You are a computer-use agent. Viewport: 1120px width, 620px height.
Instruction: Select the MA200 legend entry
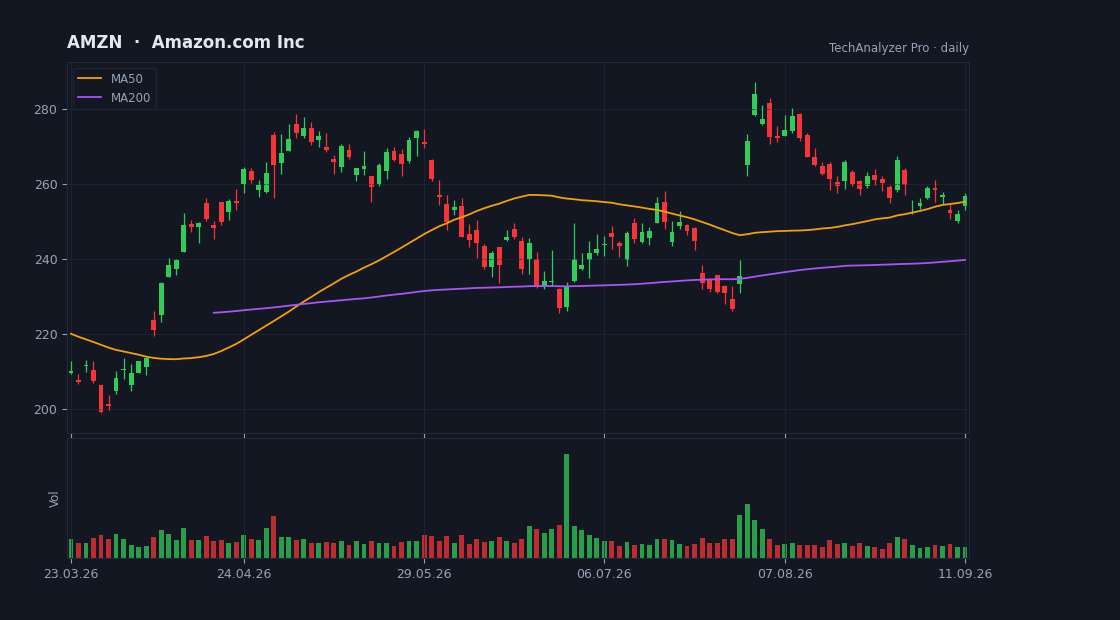coord(114,98)
